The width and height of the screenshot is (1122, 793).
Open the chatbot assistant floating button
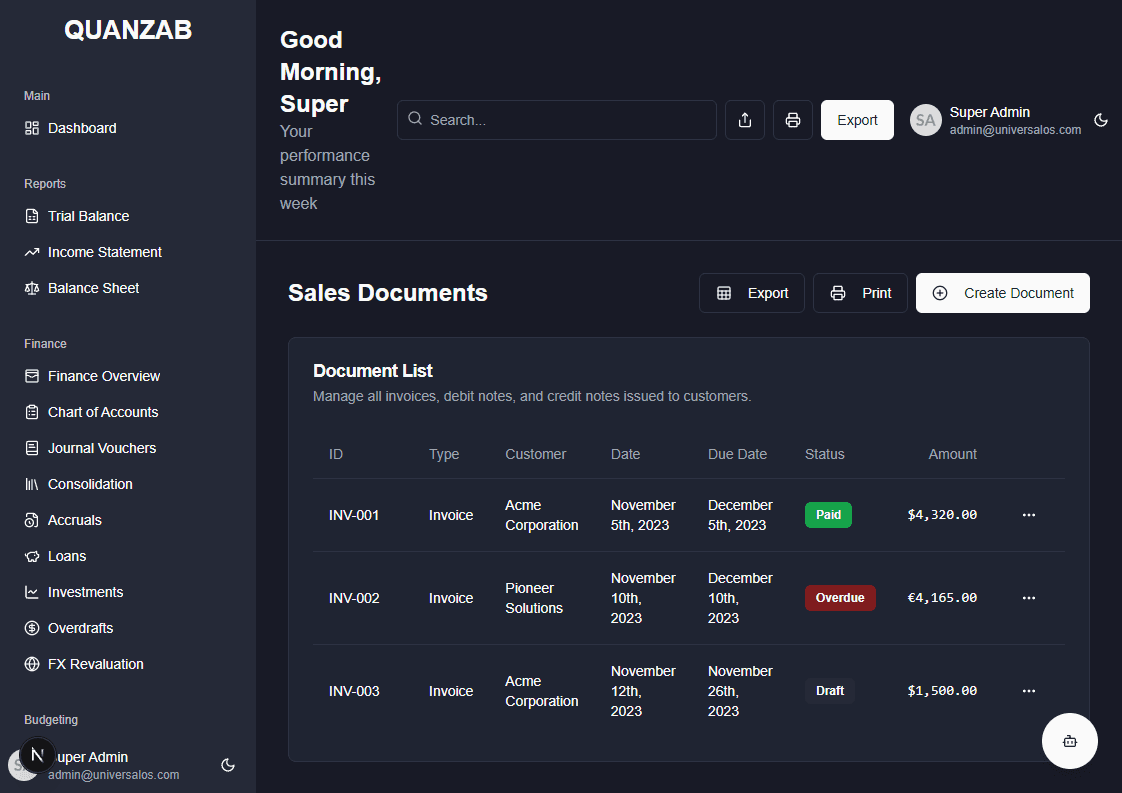[x=1069, y=741]
